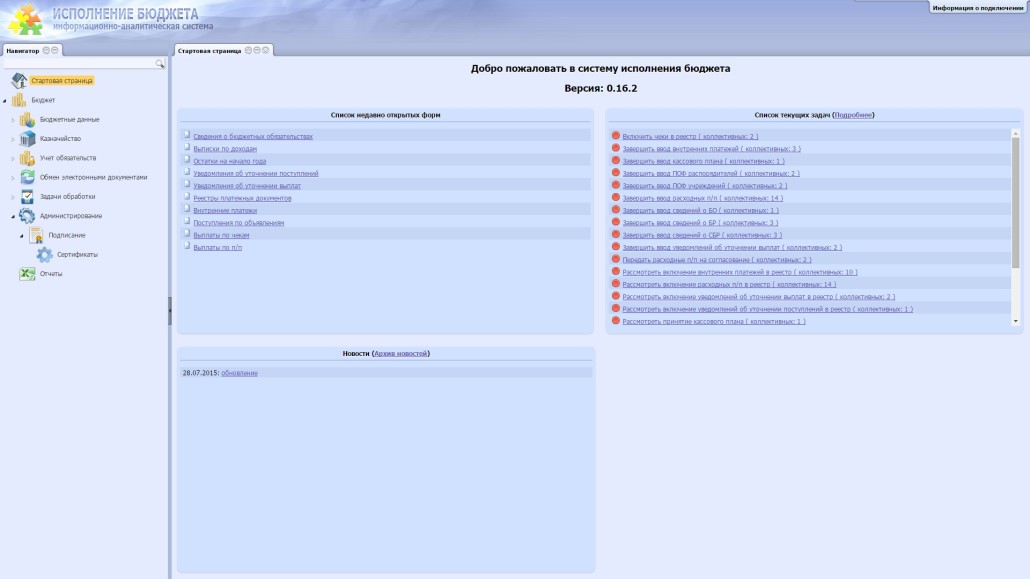
Task: Collapse the navigator panel using splitter handle
Action: 169,311
